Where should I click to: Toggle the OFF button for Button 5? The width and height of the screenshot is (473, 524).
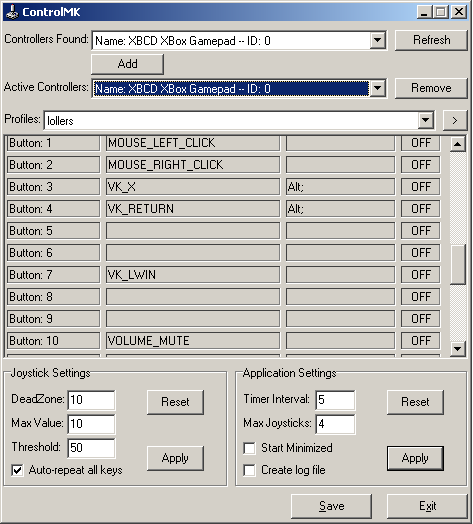421,231
